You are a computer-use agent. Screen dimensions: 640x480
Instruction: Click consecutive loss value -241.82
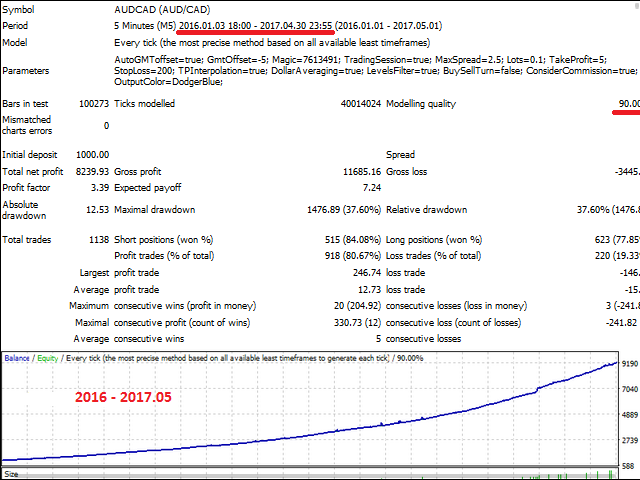click(x=621, y=322)
